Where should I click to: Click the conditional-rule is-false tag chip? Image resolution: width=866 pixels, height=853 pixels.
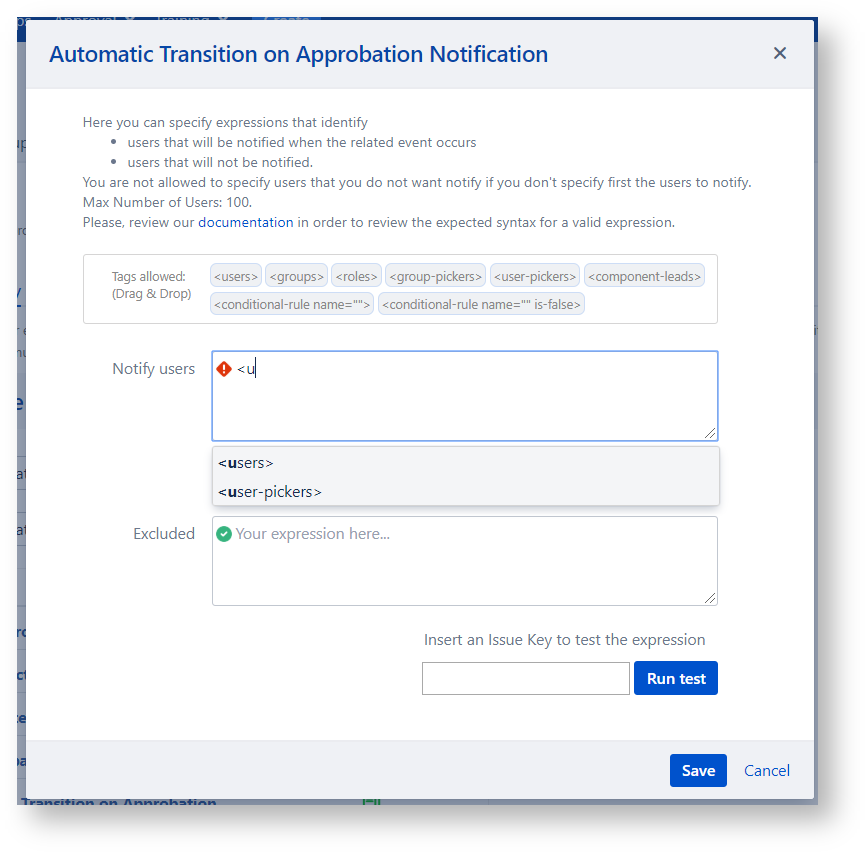click(481, 304)
